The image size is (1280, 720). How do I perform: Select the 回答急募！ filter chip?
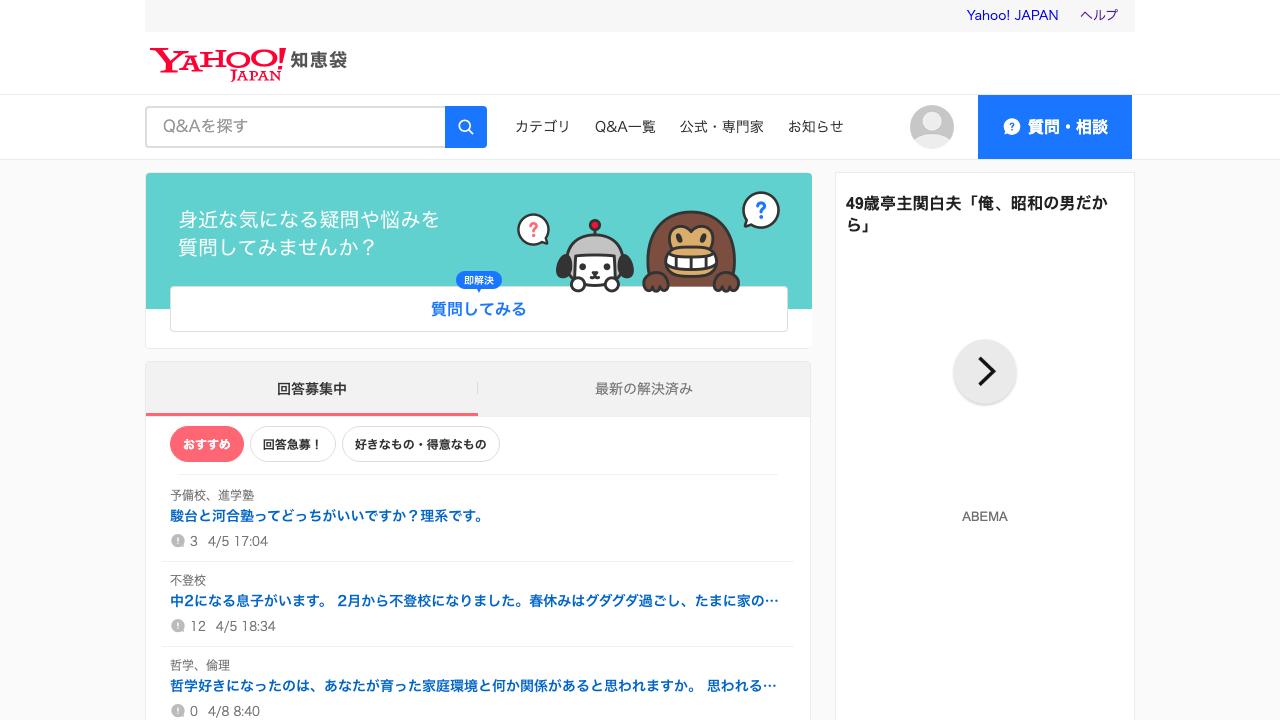pyautogui.click(x=292, y=444)
